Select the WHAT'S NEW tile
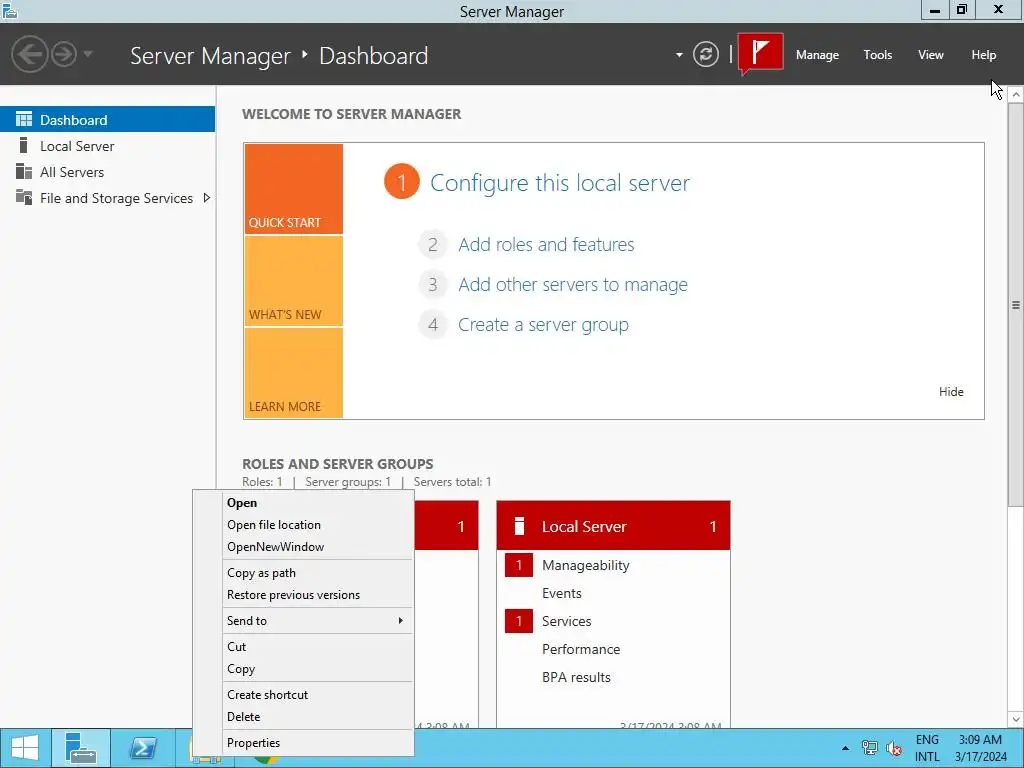Image resolution: width=1024 pixels, height=768 pixels. coord(293,281)
